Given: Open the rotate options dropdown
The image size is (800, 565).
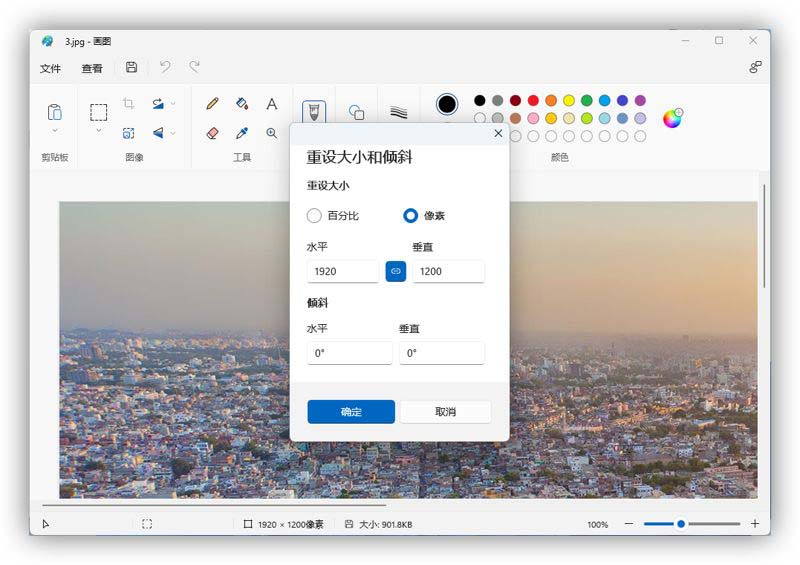Looking at the screenshot, I should (x=173, y=103).
